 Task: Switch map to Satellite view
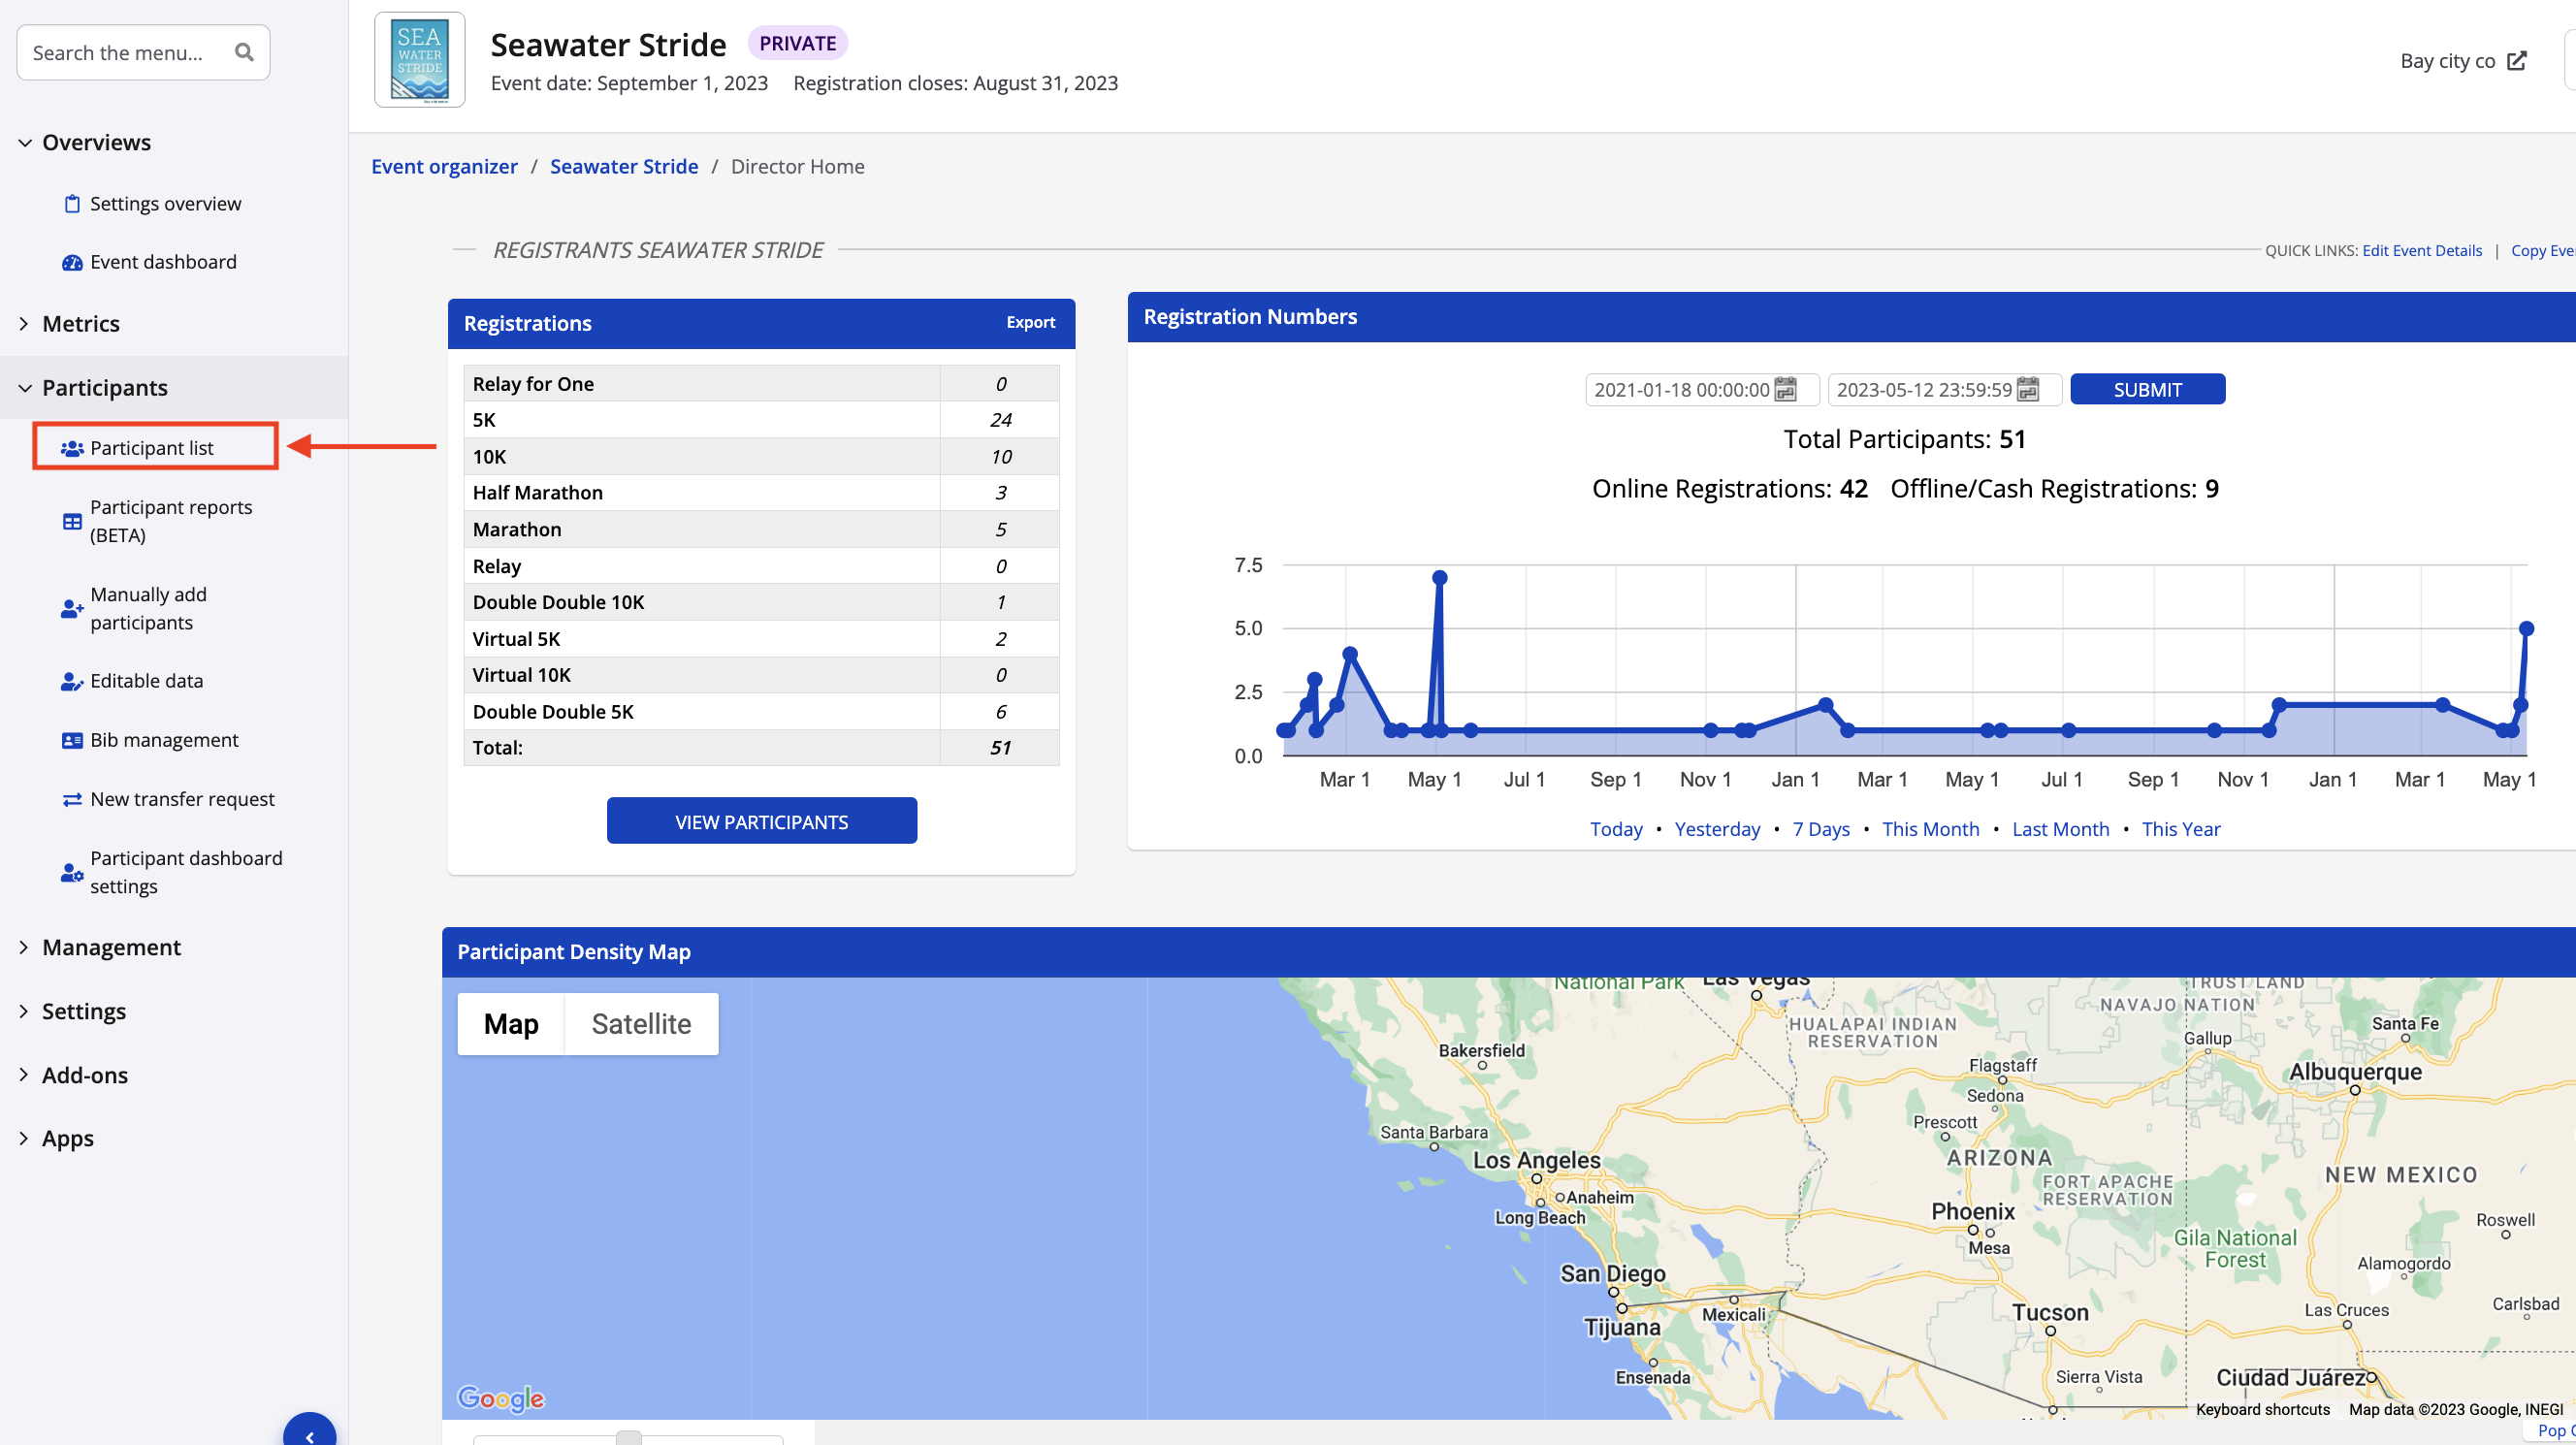coord(641,1023)
